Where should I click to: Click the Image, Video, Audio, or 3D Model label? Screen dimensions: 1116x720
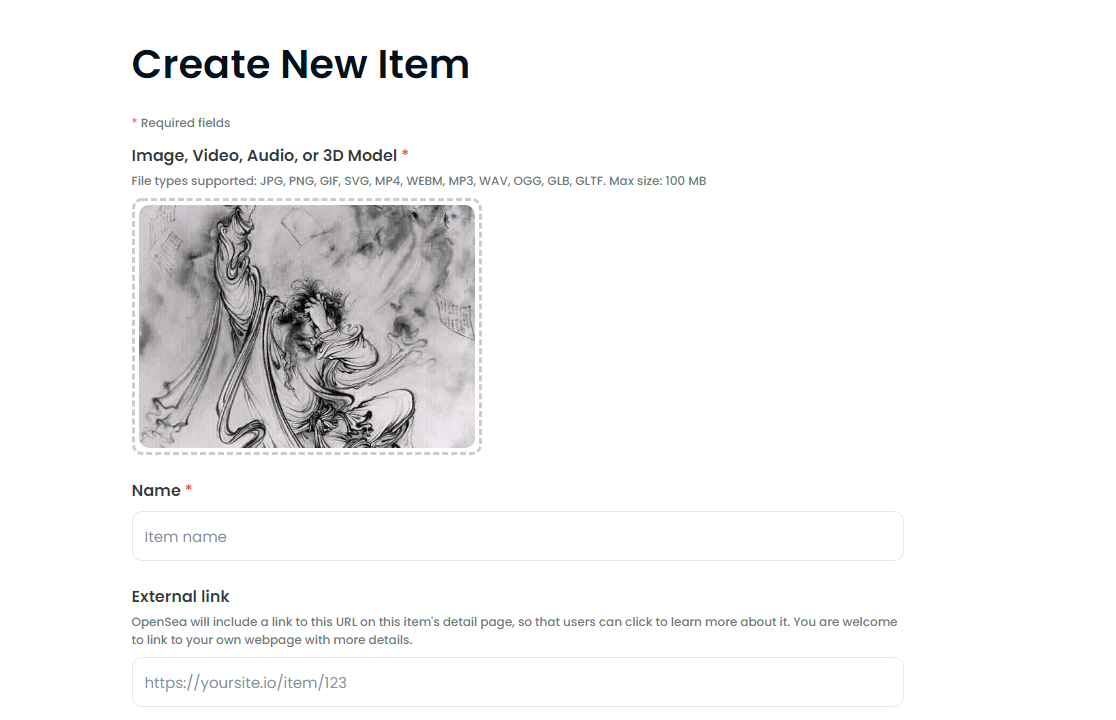point(264,155)
